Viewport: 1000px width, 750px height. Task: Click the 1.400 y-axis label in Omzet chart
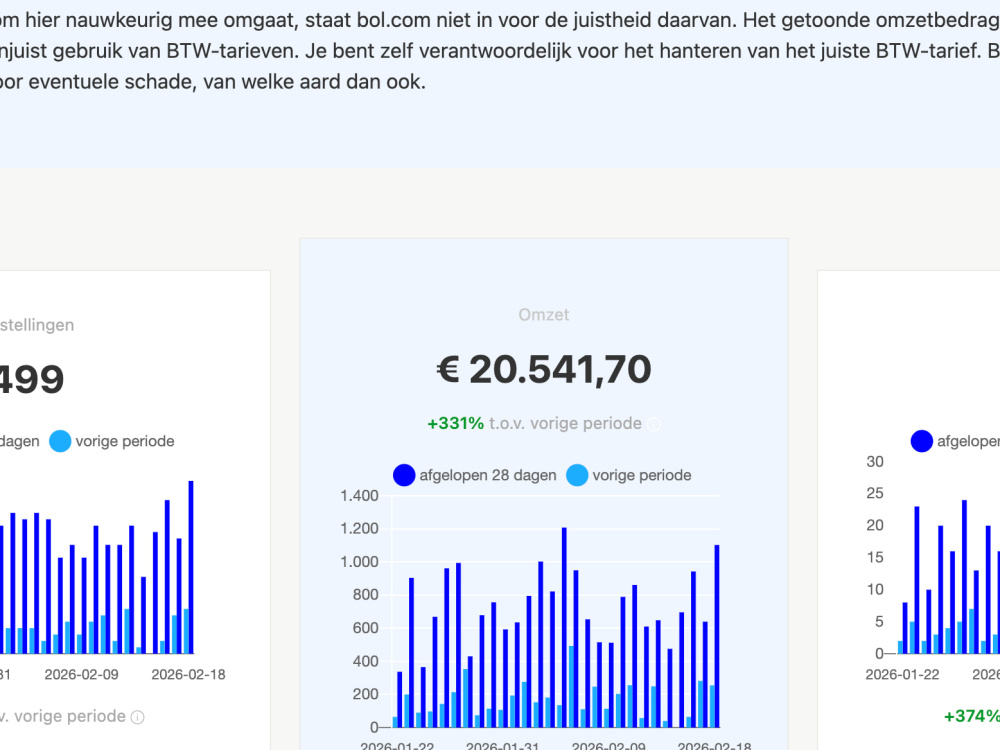coord(359,496)
